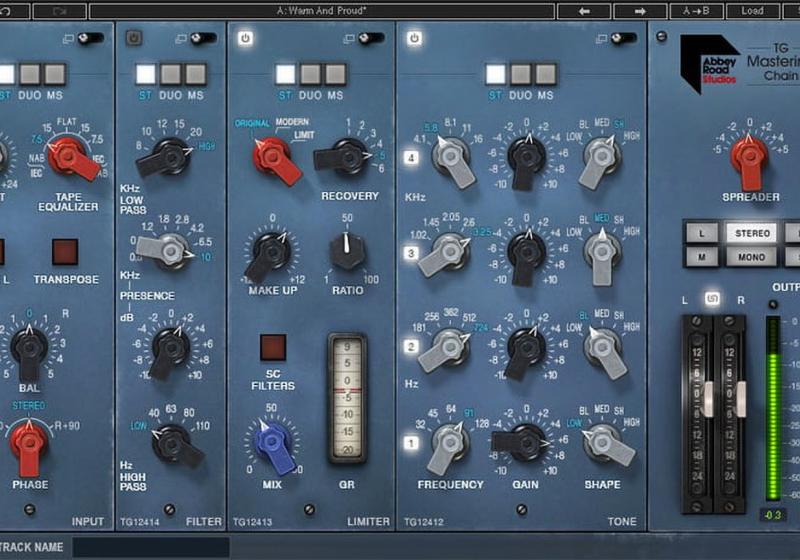
Task: Click the A→B copy button
Action: click(x=698, y=11)
